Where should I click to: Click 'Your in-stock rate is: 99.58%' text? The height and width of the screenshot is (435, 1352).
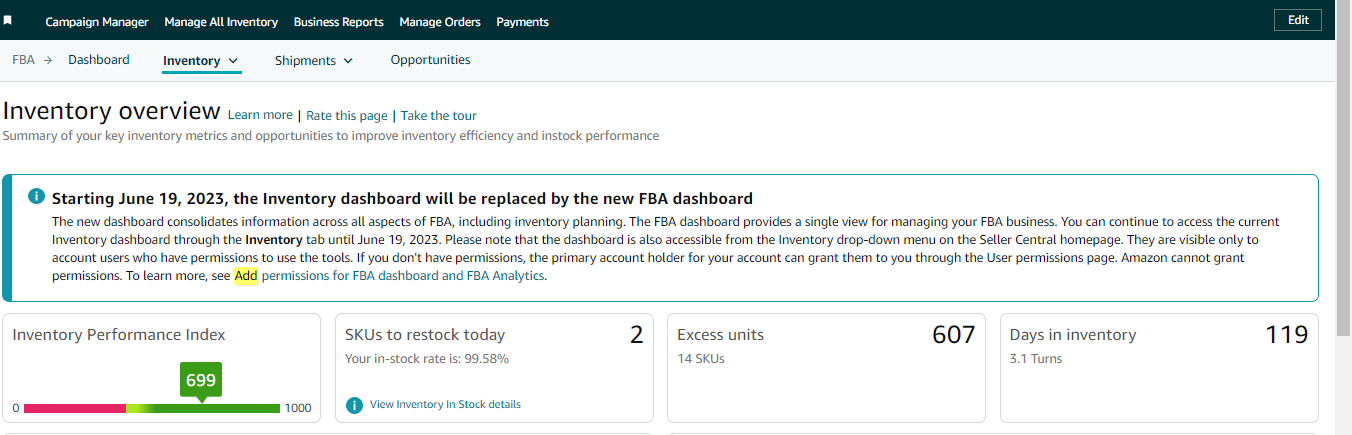click(x=427, y=359)
